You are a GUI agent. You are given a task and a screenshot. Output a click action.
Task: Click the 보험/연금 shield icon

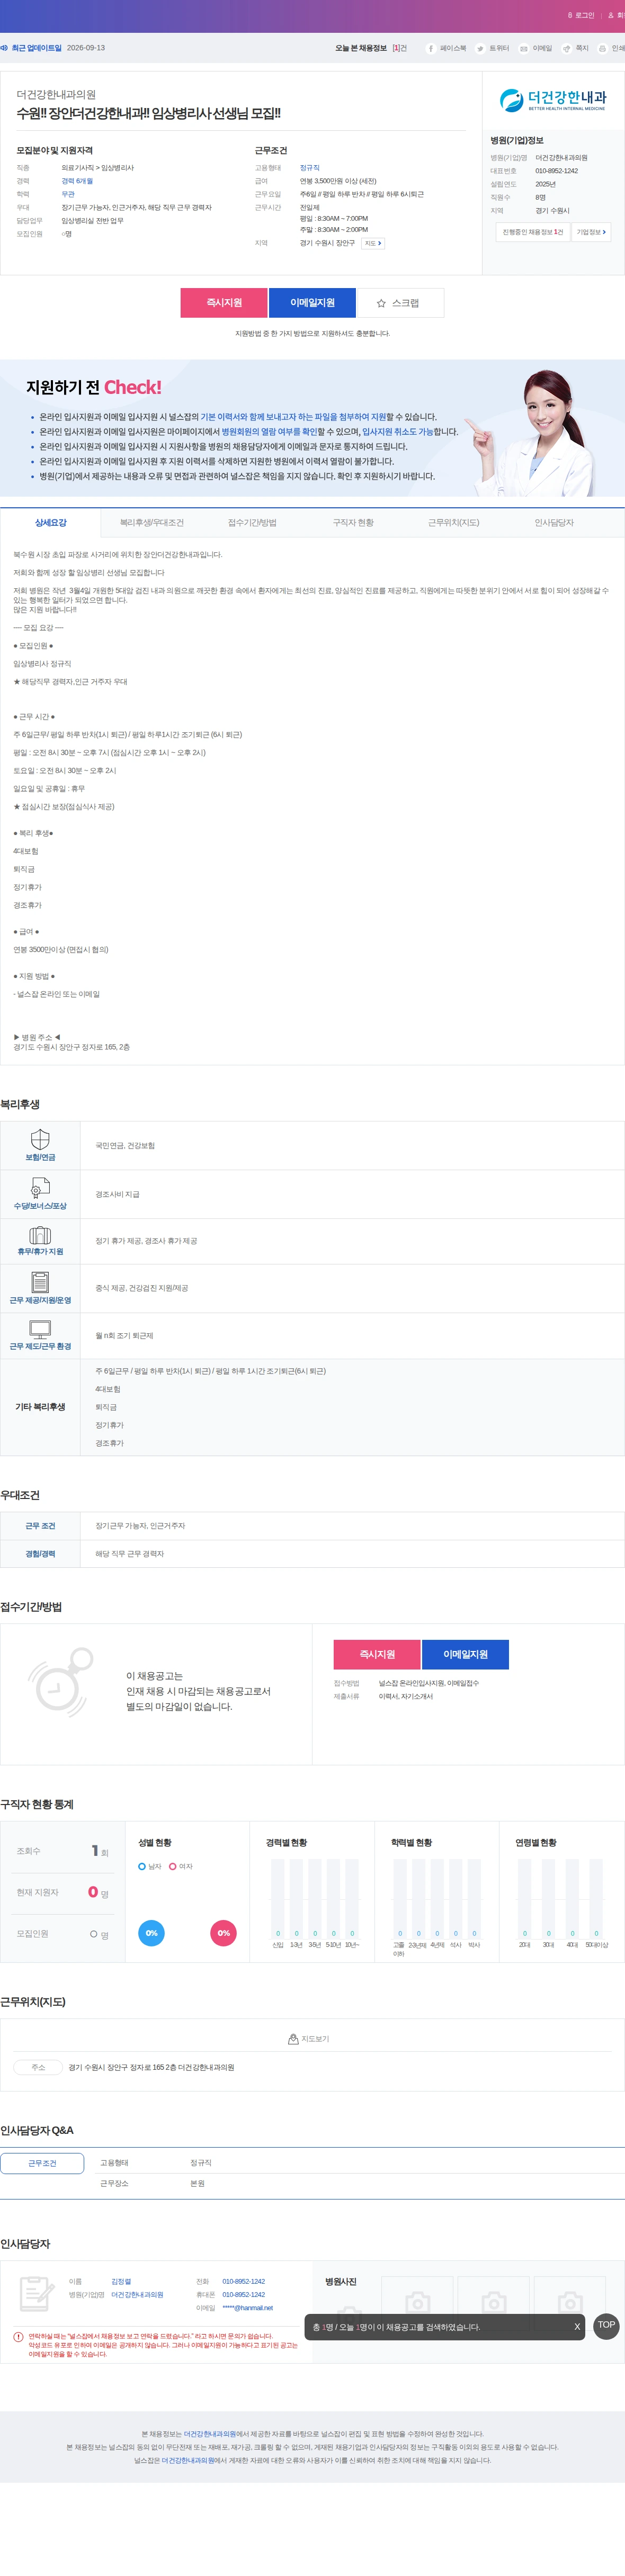(40, 1139)
